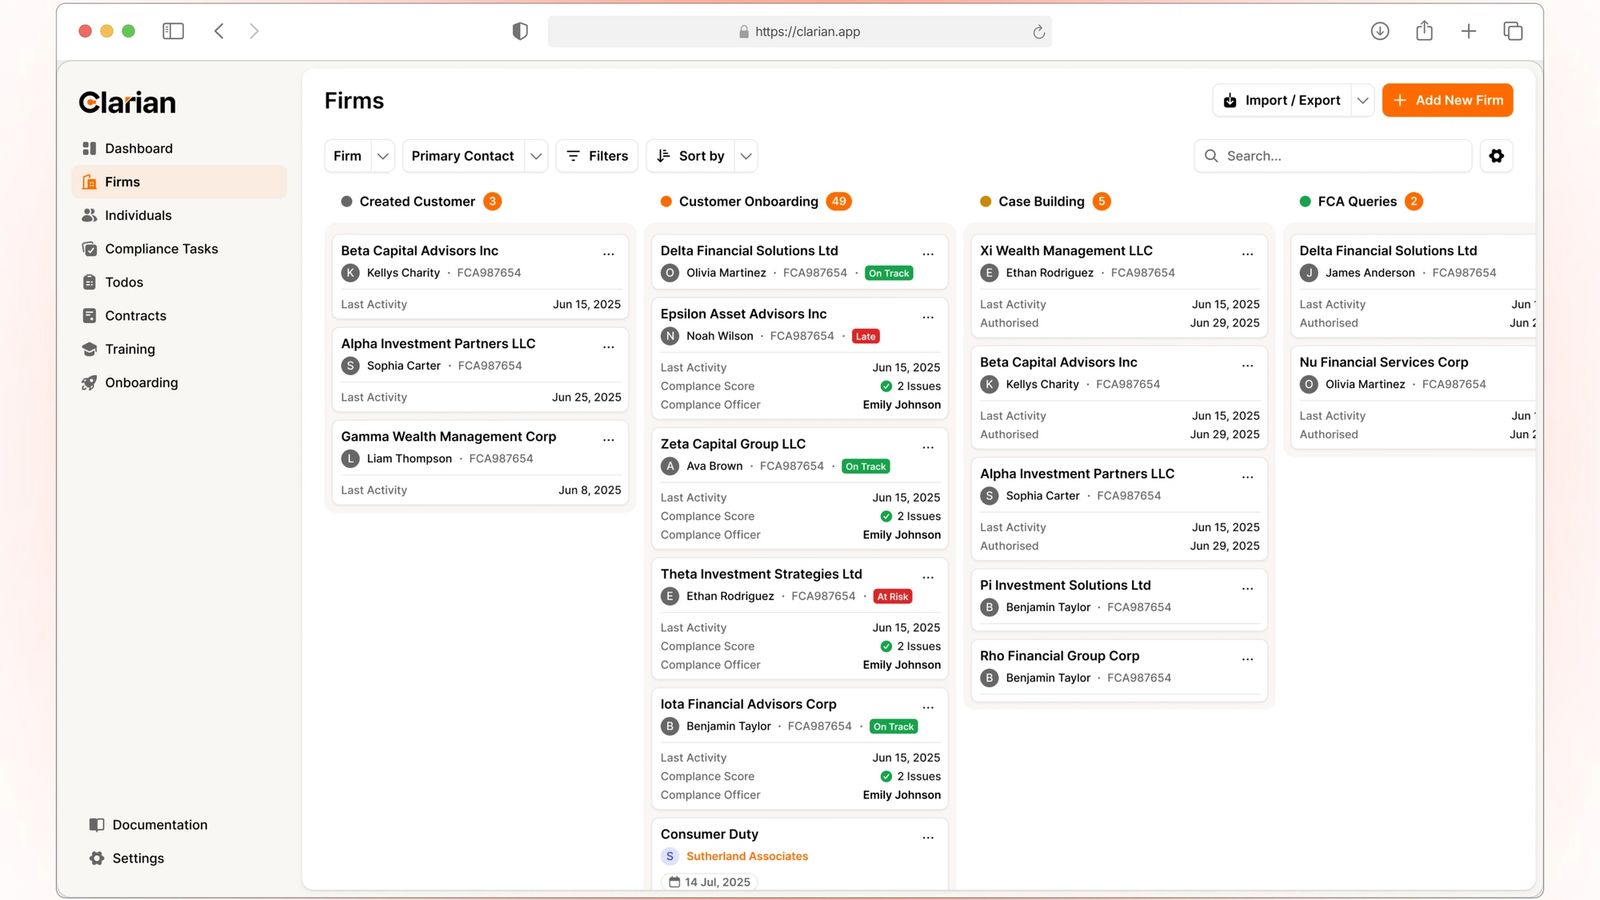Screen dimensions: 1600x900
Task: Click Add New Firm button
Action: coord(1447,100)
